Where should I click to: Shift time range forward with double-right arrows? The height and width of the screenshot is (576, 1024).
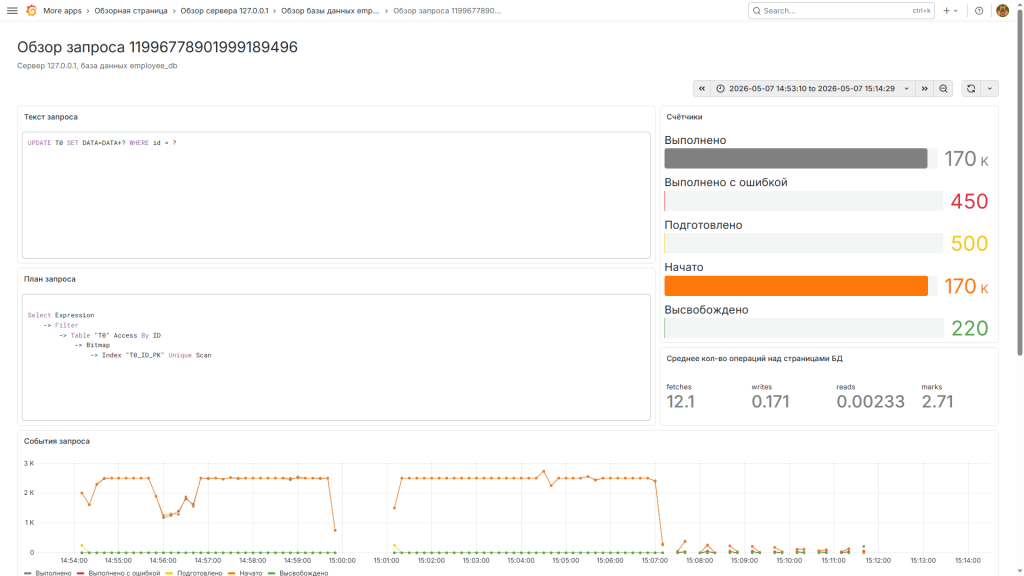pos(925,89)
